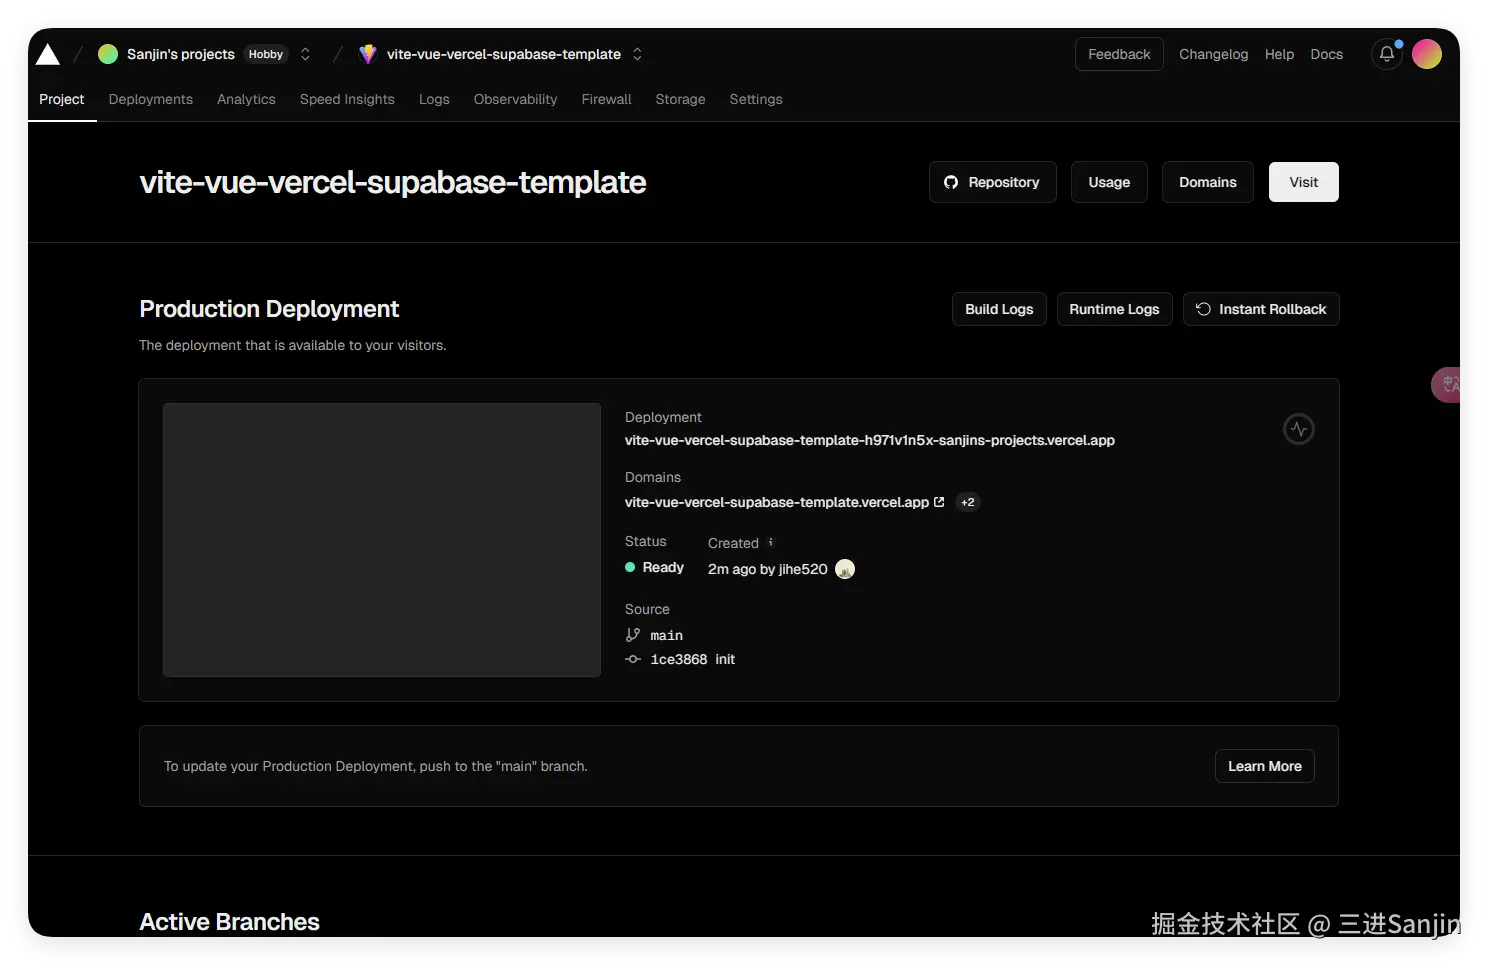Image resolution: width=1488 pixels, height=965 pixels.
Task: Open the deployment preview thumbnail
Action: [382, 540]
